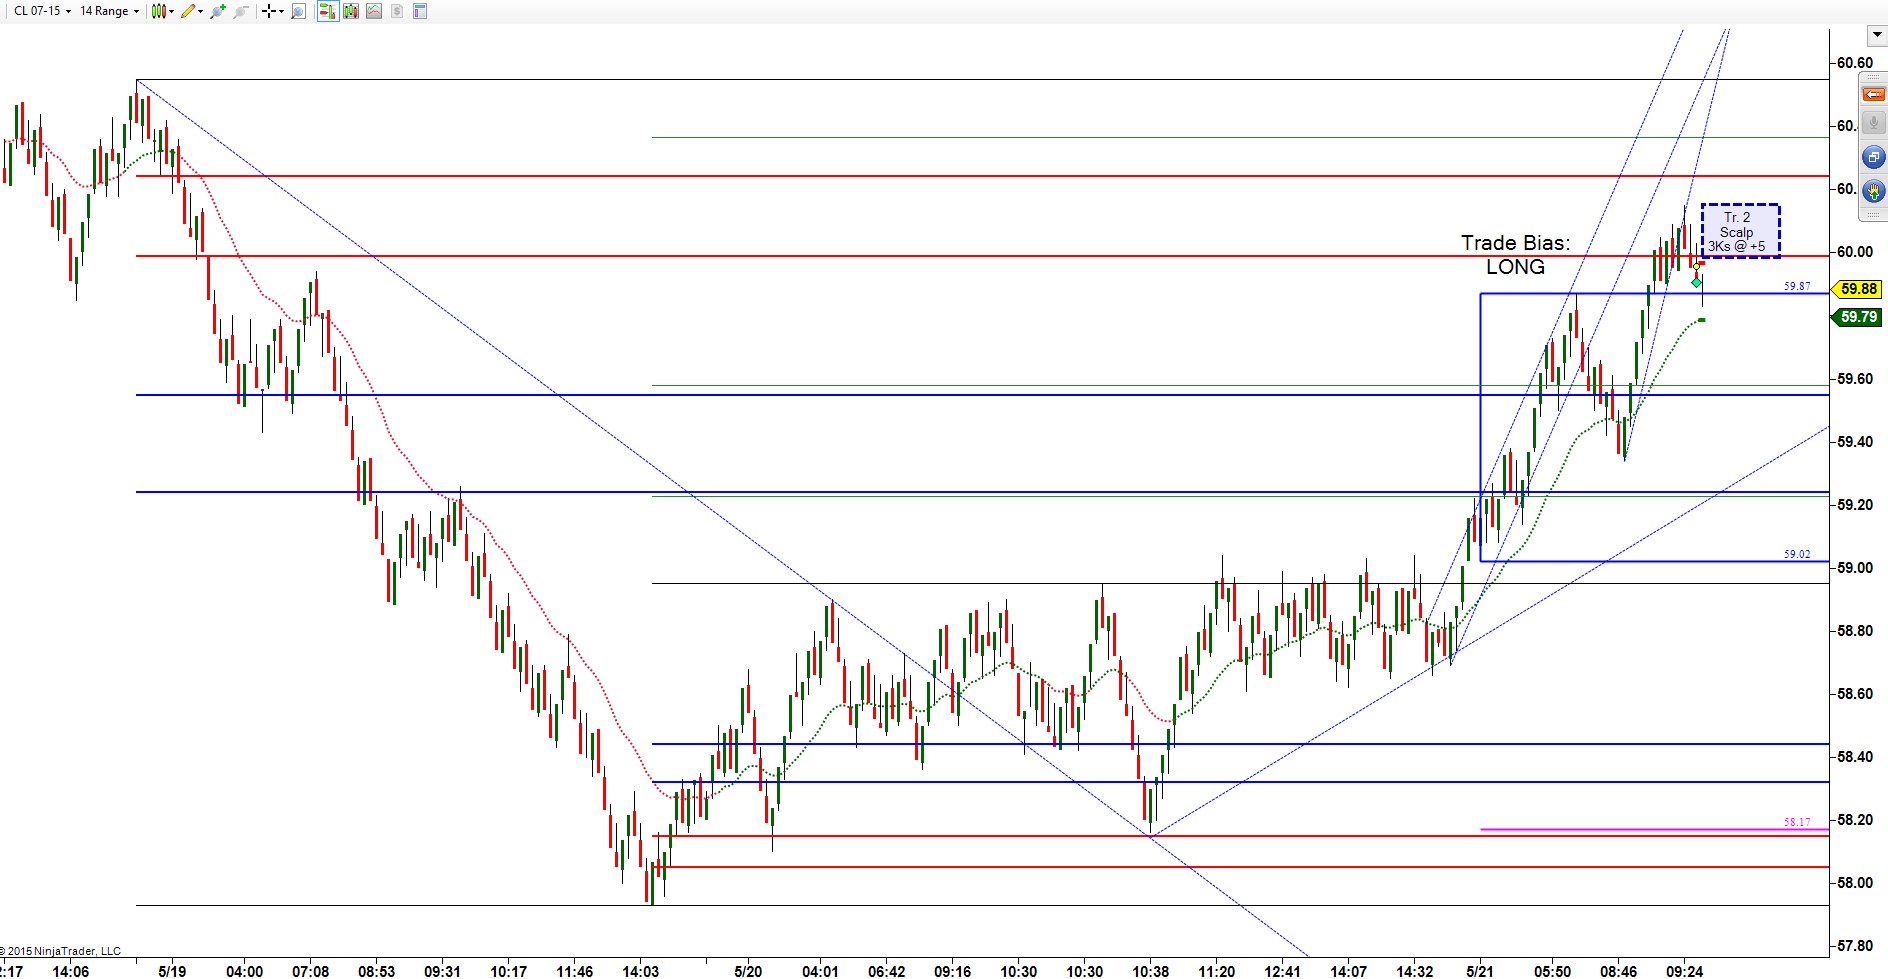The image size is (1888, 979).
Task: Click the dropdown arrow above the price axis
Action: tap(1877, 35)
